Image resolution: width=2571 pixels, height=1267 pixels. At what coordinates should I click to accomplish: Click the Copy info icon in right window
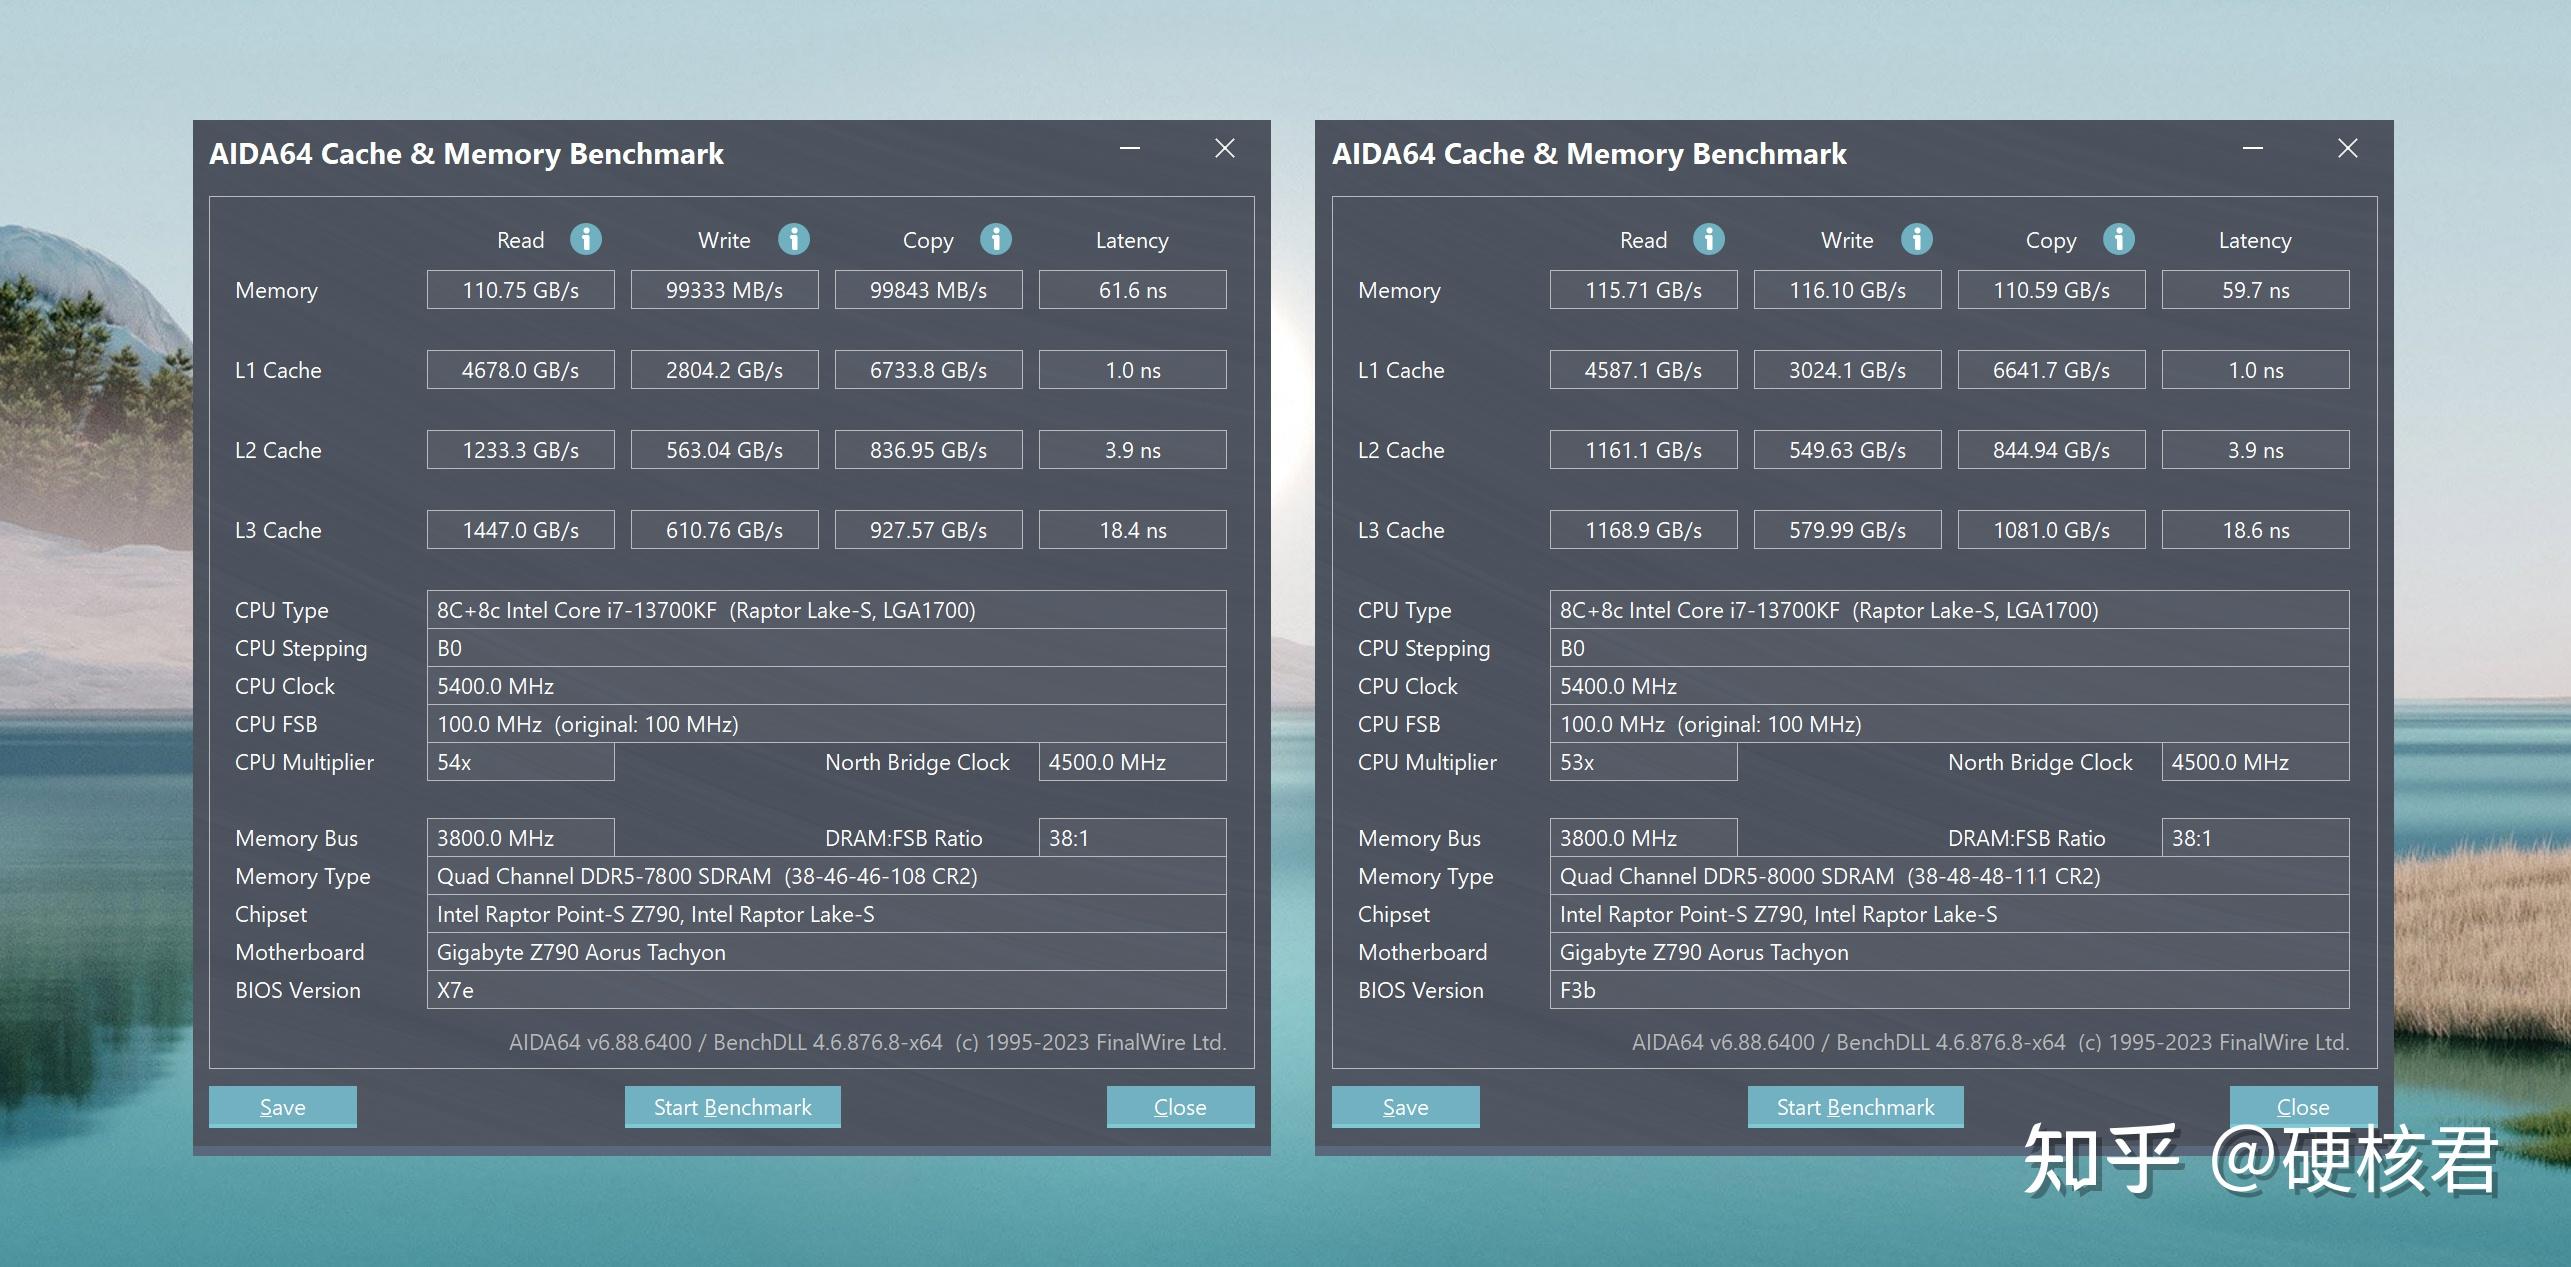click(x=2120, y=239)
